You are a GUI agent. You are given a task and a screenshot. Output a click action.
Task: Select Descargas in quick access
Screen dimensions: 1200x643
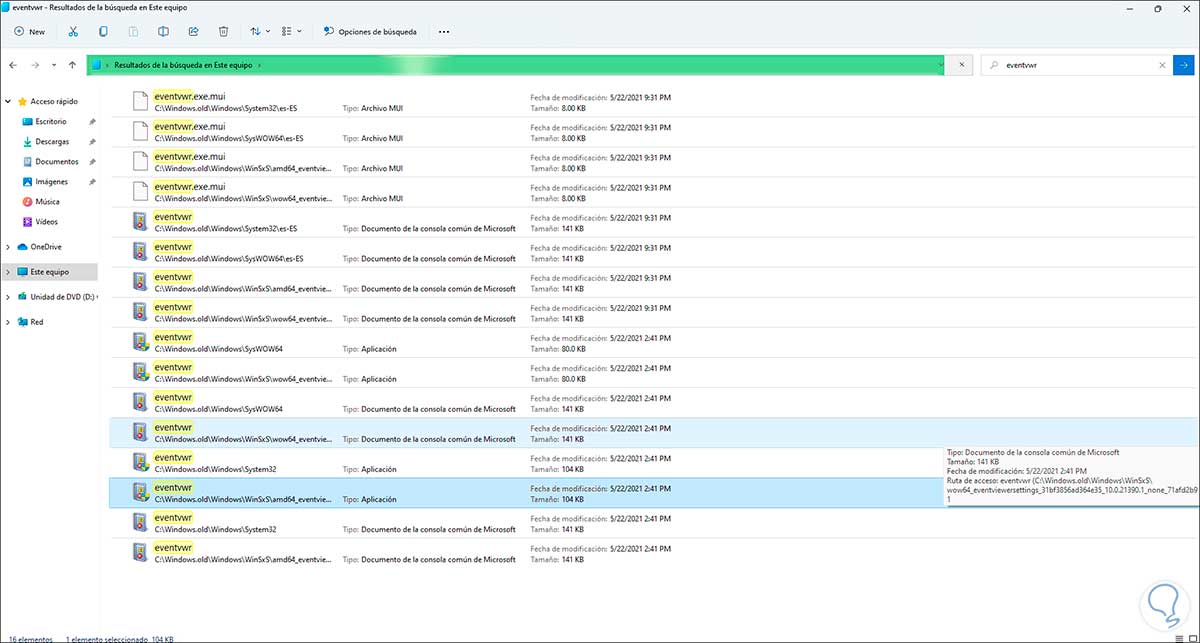click(51, 142)
